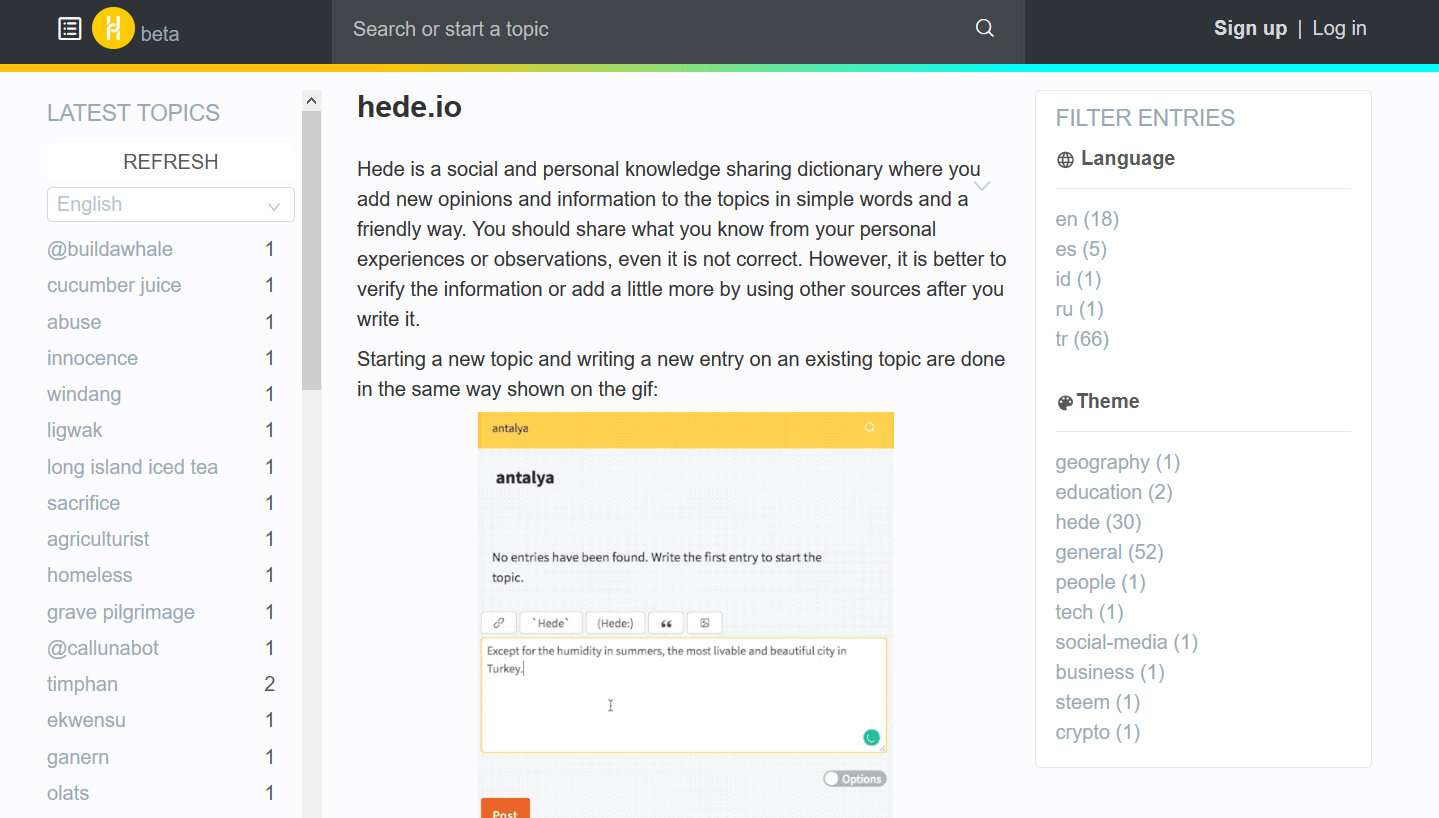Filter by steem (1) theme
The image size is (1439, 818).
[x=1098, y=702]
